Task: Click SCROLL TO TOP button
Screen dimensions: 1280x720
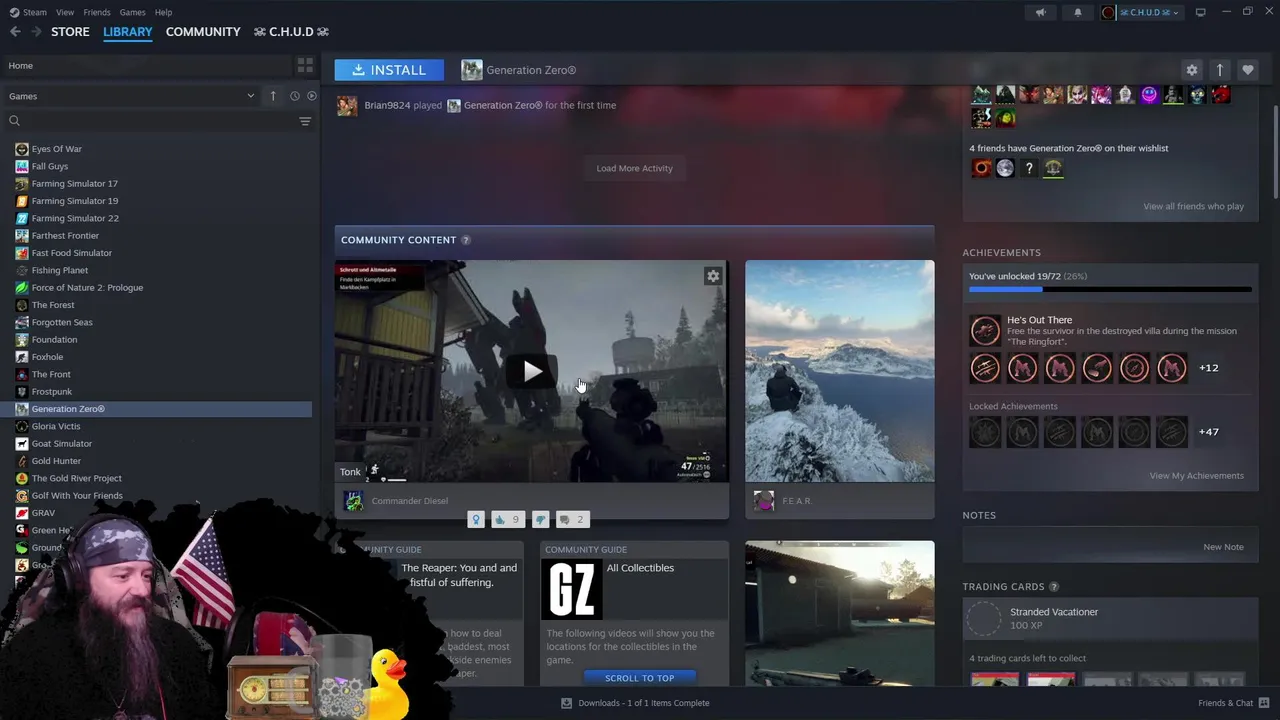Action: click(x=639, y=678)
